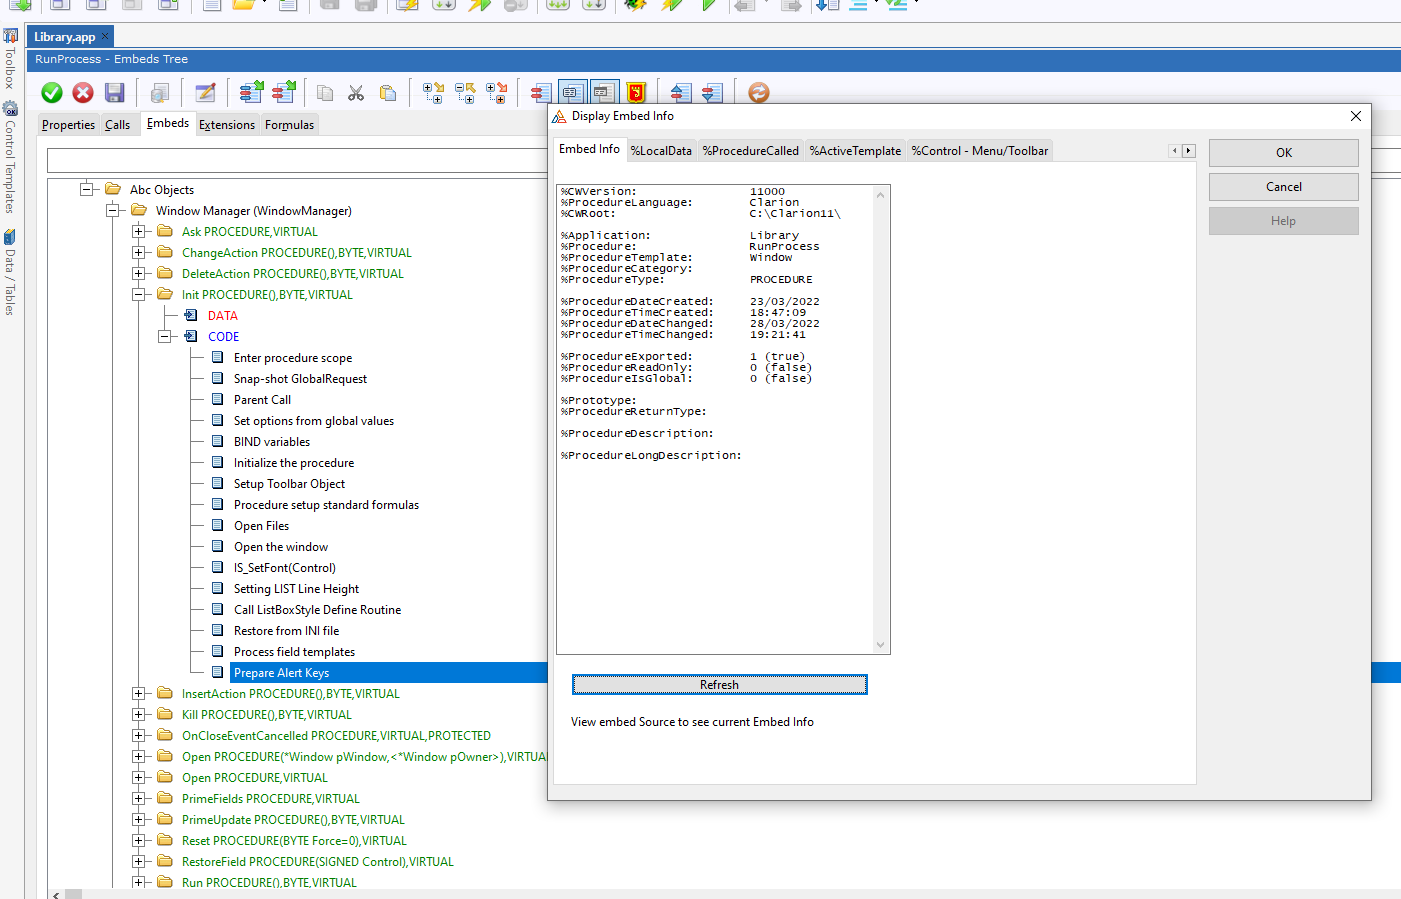
Task: Collapse the CODE node under Init
Action: coord(165,337)
